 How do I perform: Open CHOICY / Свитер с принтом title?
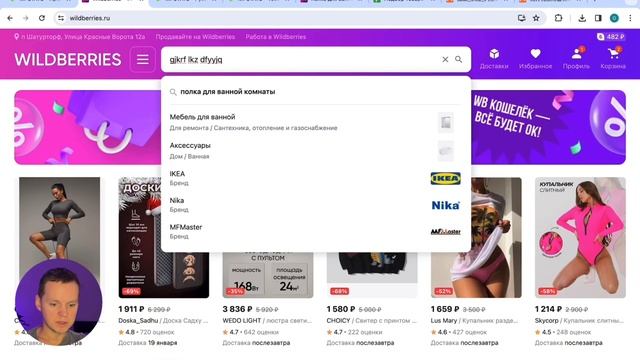(x=371, y=321)
